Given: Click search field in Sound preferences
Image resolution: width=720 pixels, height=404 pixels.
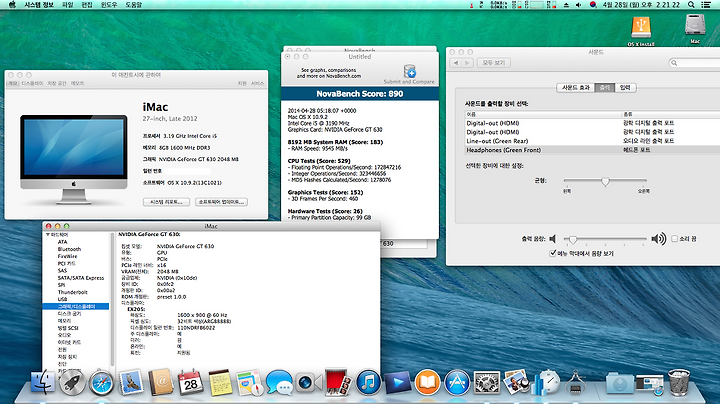Looking at the screenshot, I should [694, 63].
